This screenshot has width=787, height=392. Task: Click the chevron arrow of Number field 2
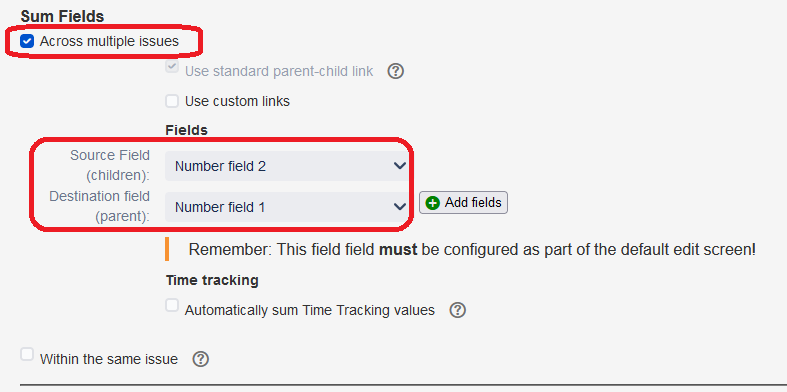pos(400,166)
